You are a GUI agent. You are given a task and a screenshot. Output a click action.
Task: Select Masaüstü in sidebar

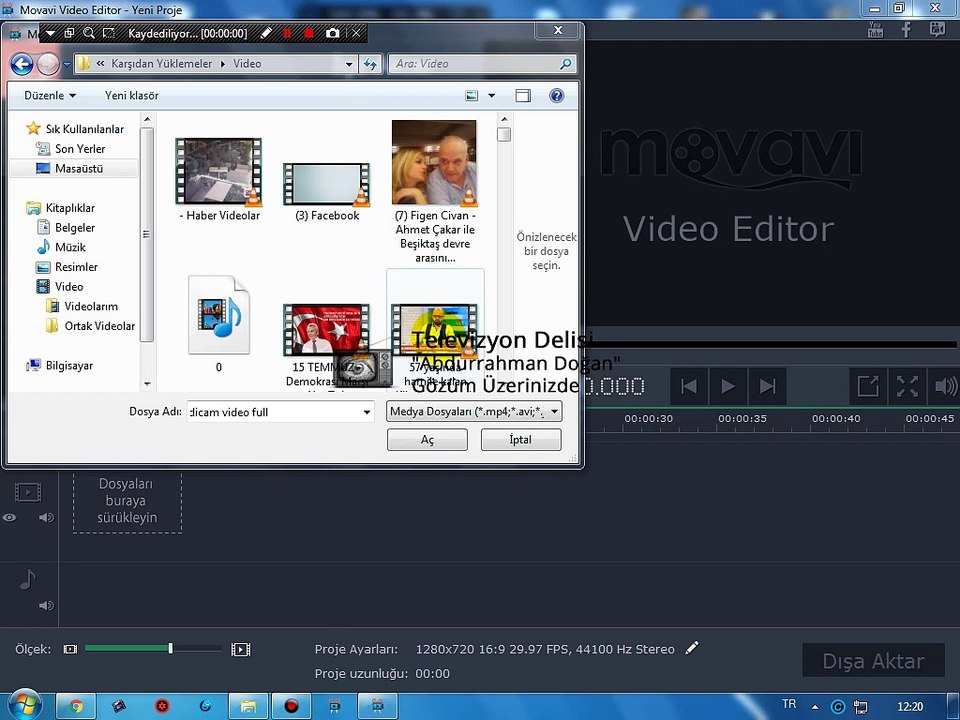(78, 168)
